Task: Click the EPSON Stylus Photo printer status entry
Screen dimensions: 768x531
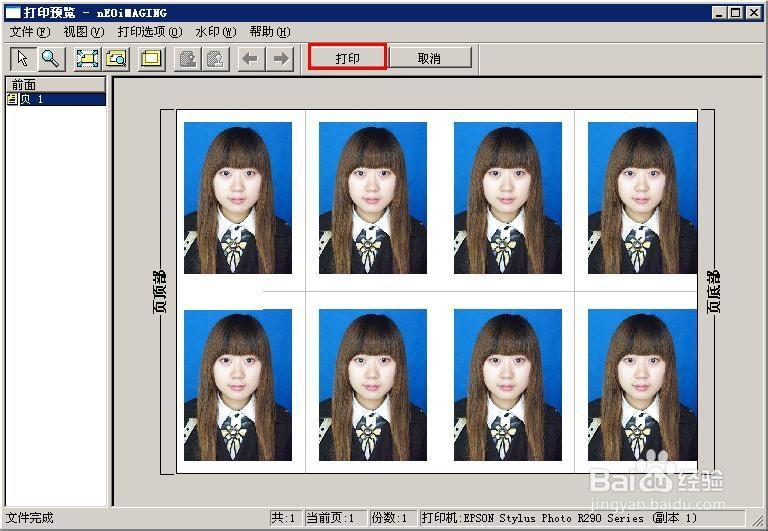Action: [x=582, y=518]
